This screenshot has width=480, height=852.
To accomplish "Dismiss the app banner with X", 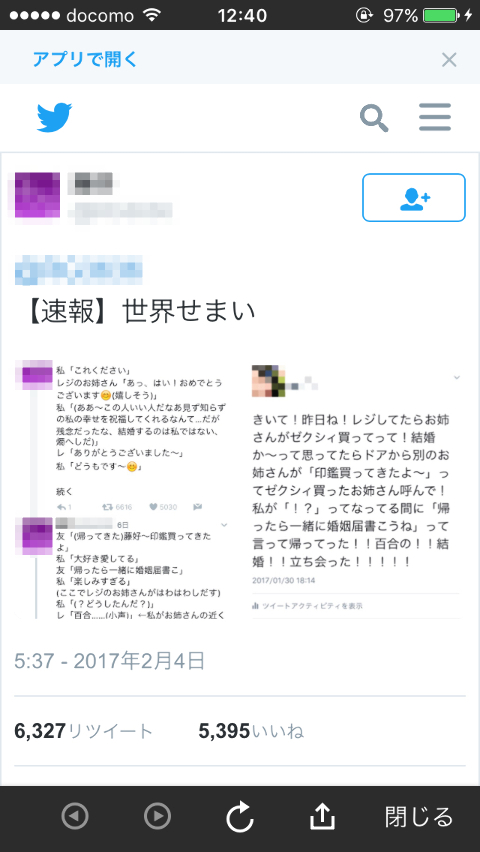I will 449,60.
